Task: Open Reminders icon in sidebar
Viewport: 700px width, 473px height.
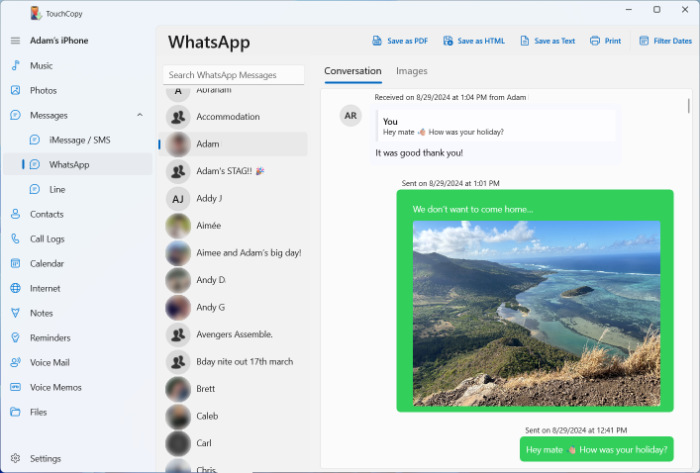Action: 15,338
